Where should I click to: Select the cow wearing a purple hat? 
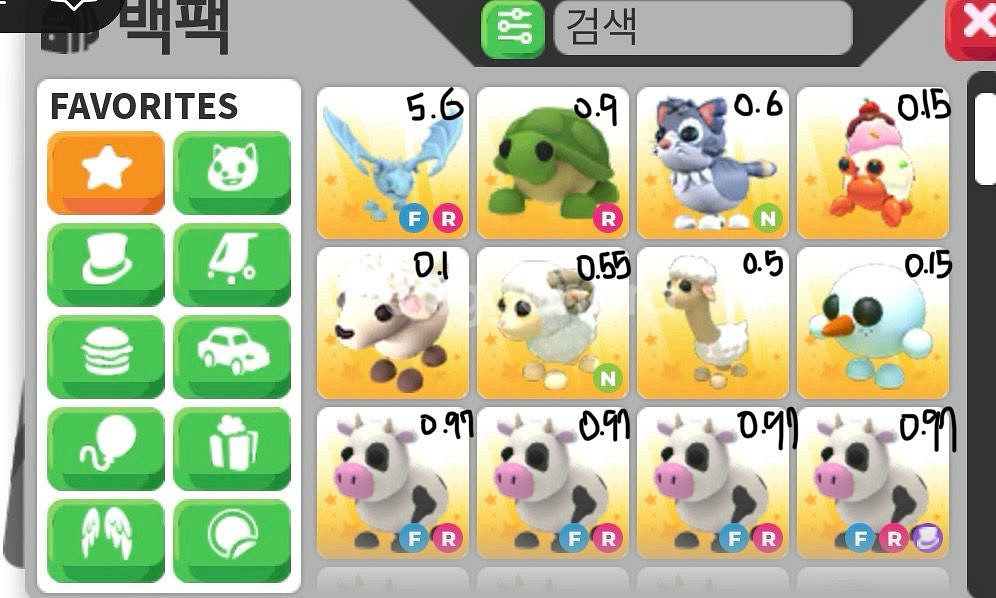(873, 483)
